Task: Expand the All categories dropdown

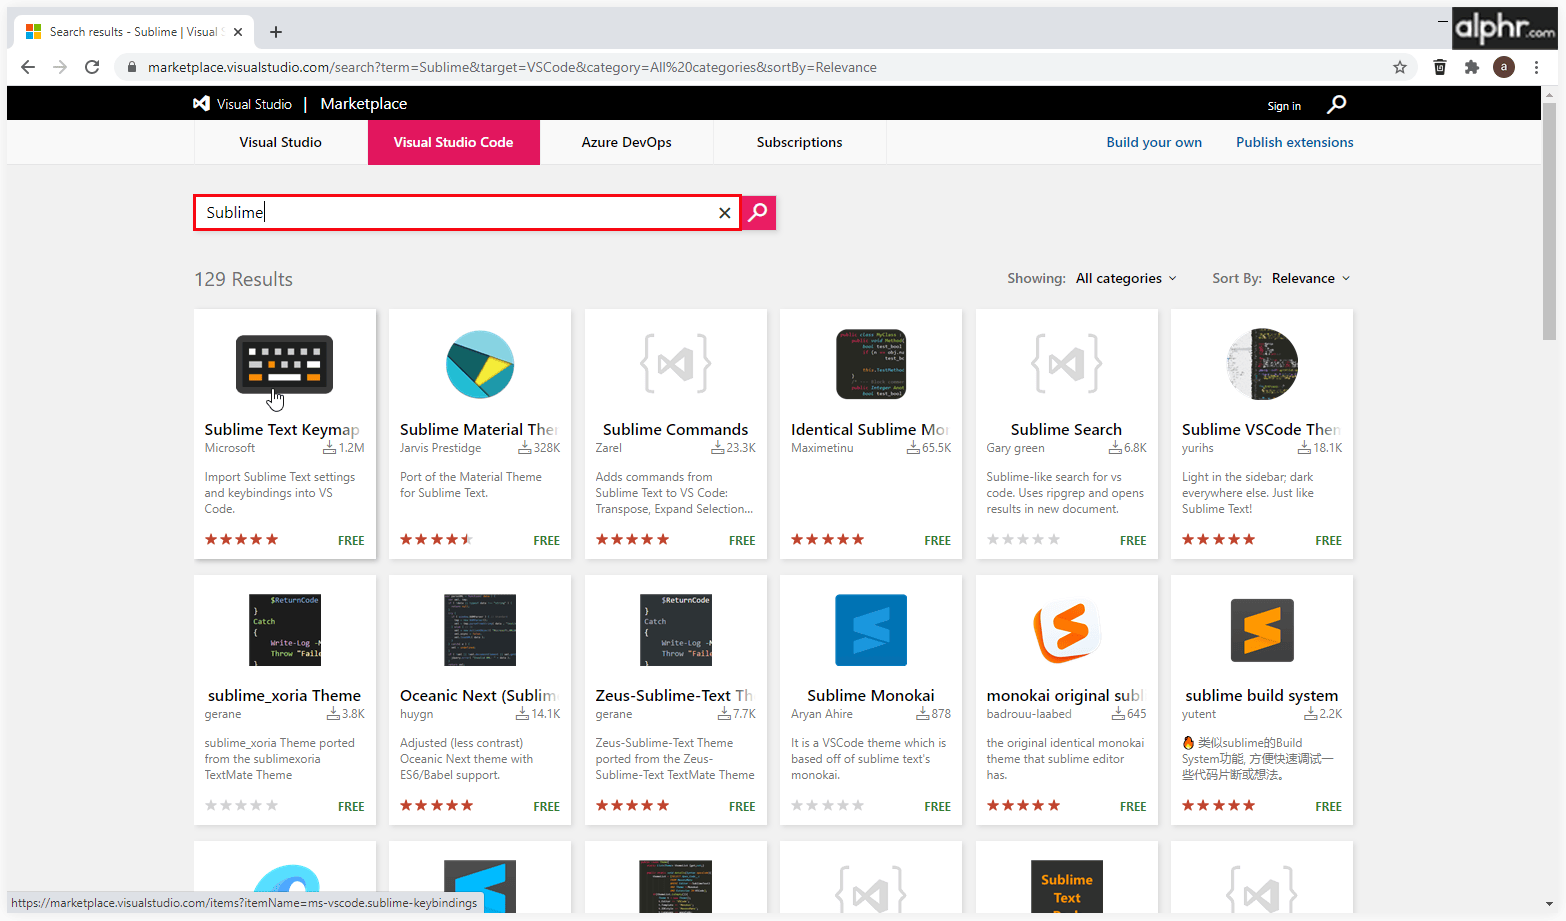Action: (x=1127, y=278)
